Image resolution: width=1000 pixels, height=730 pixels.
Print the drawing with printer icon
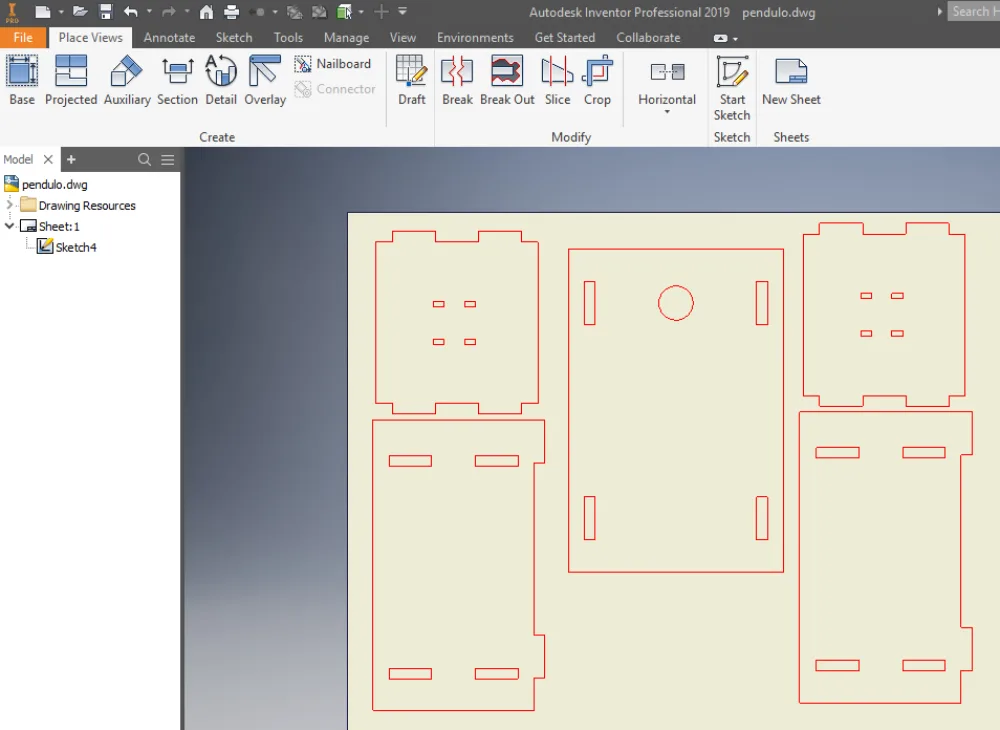pos(232,11)
